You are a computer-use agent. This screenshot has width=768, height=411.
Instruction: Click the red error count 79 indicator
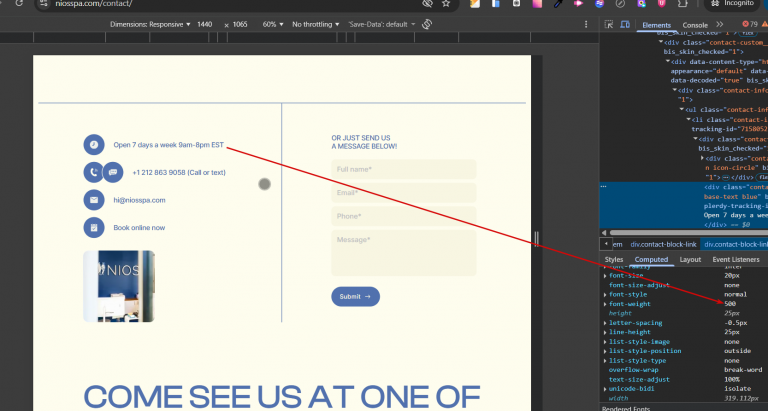coord(749,24)
